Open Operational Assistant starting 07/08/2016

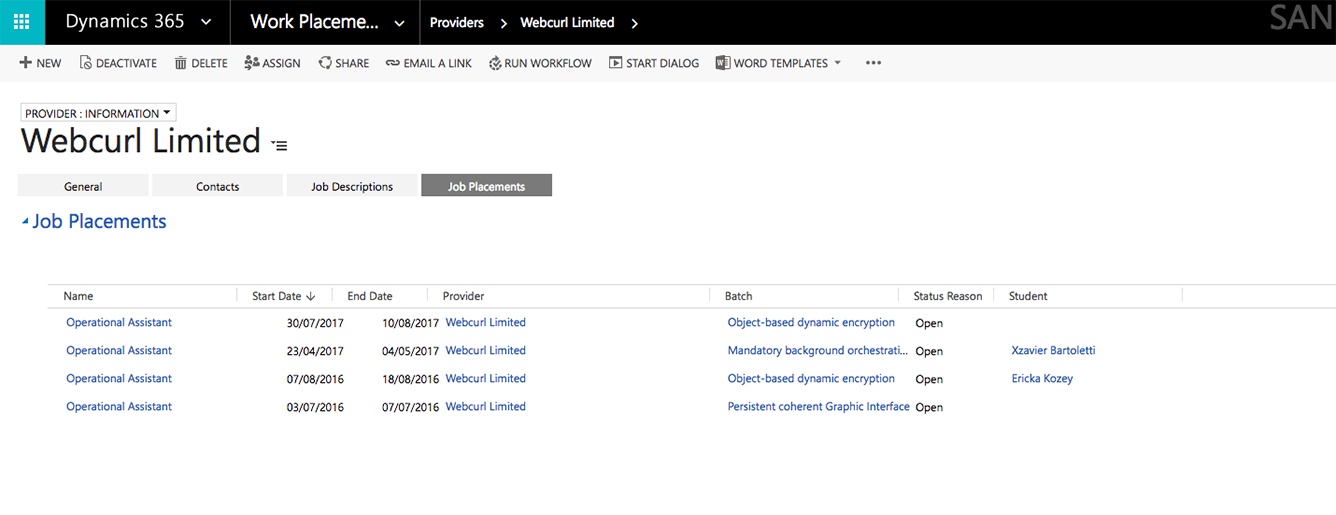coord(119,378)
